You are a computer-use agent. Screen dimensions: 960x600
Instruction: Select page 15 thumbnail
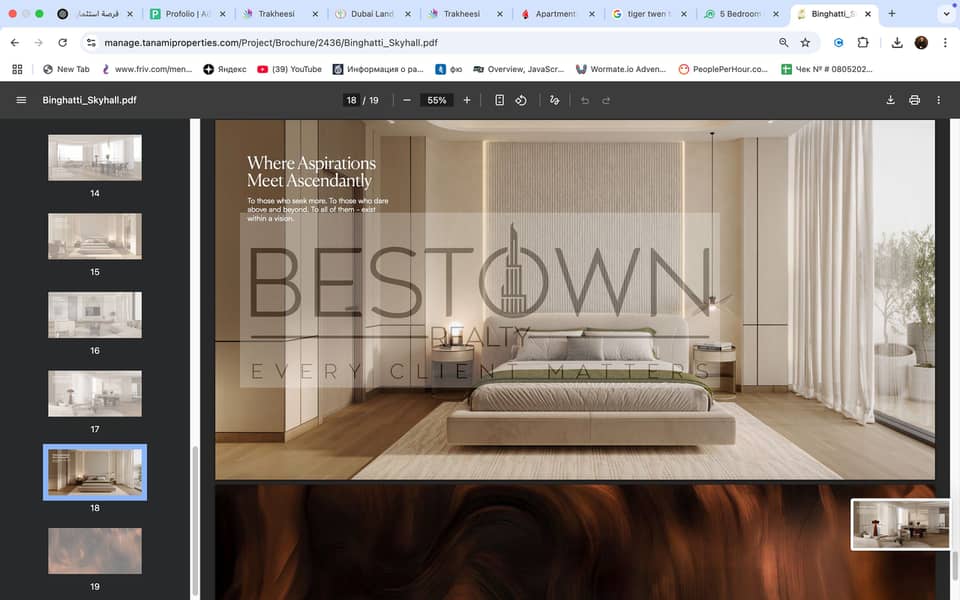tap(95, 236)
